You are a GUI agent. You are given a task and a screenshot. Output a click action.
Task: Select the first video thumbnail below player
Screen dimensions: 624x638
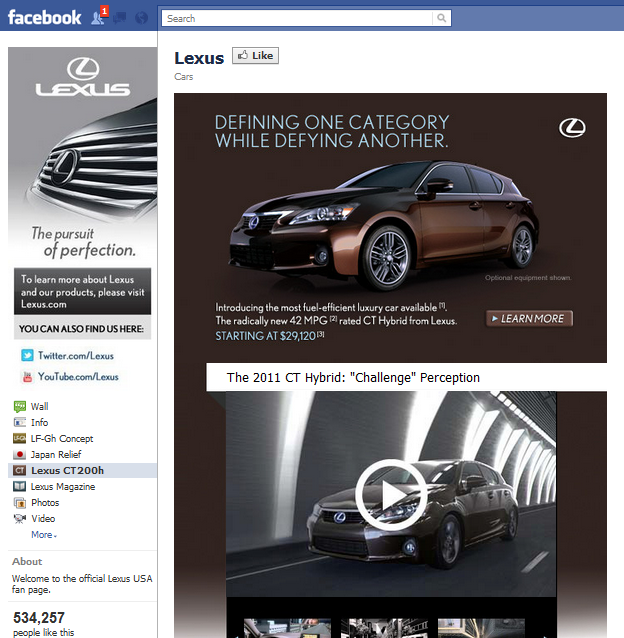tap(287, 628)
